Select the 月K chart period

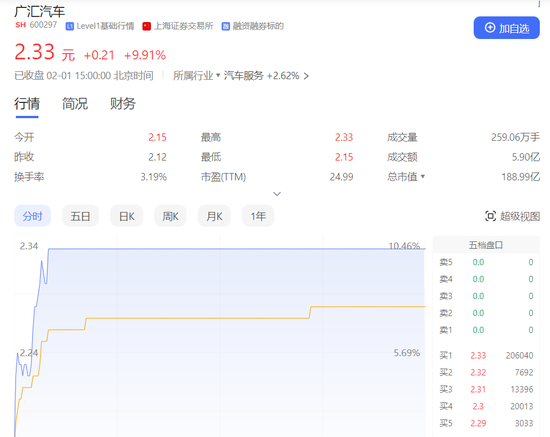tap(214, 216)
